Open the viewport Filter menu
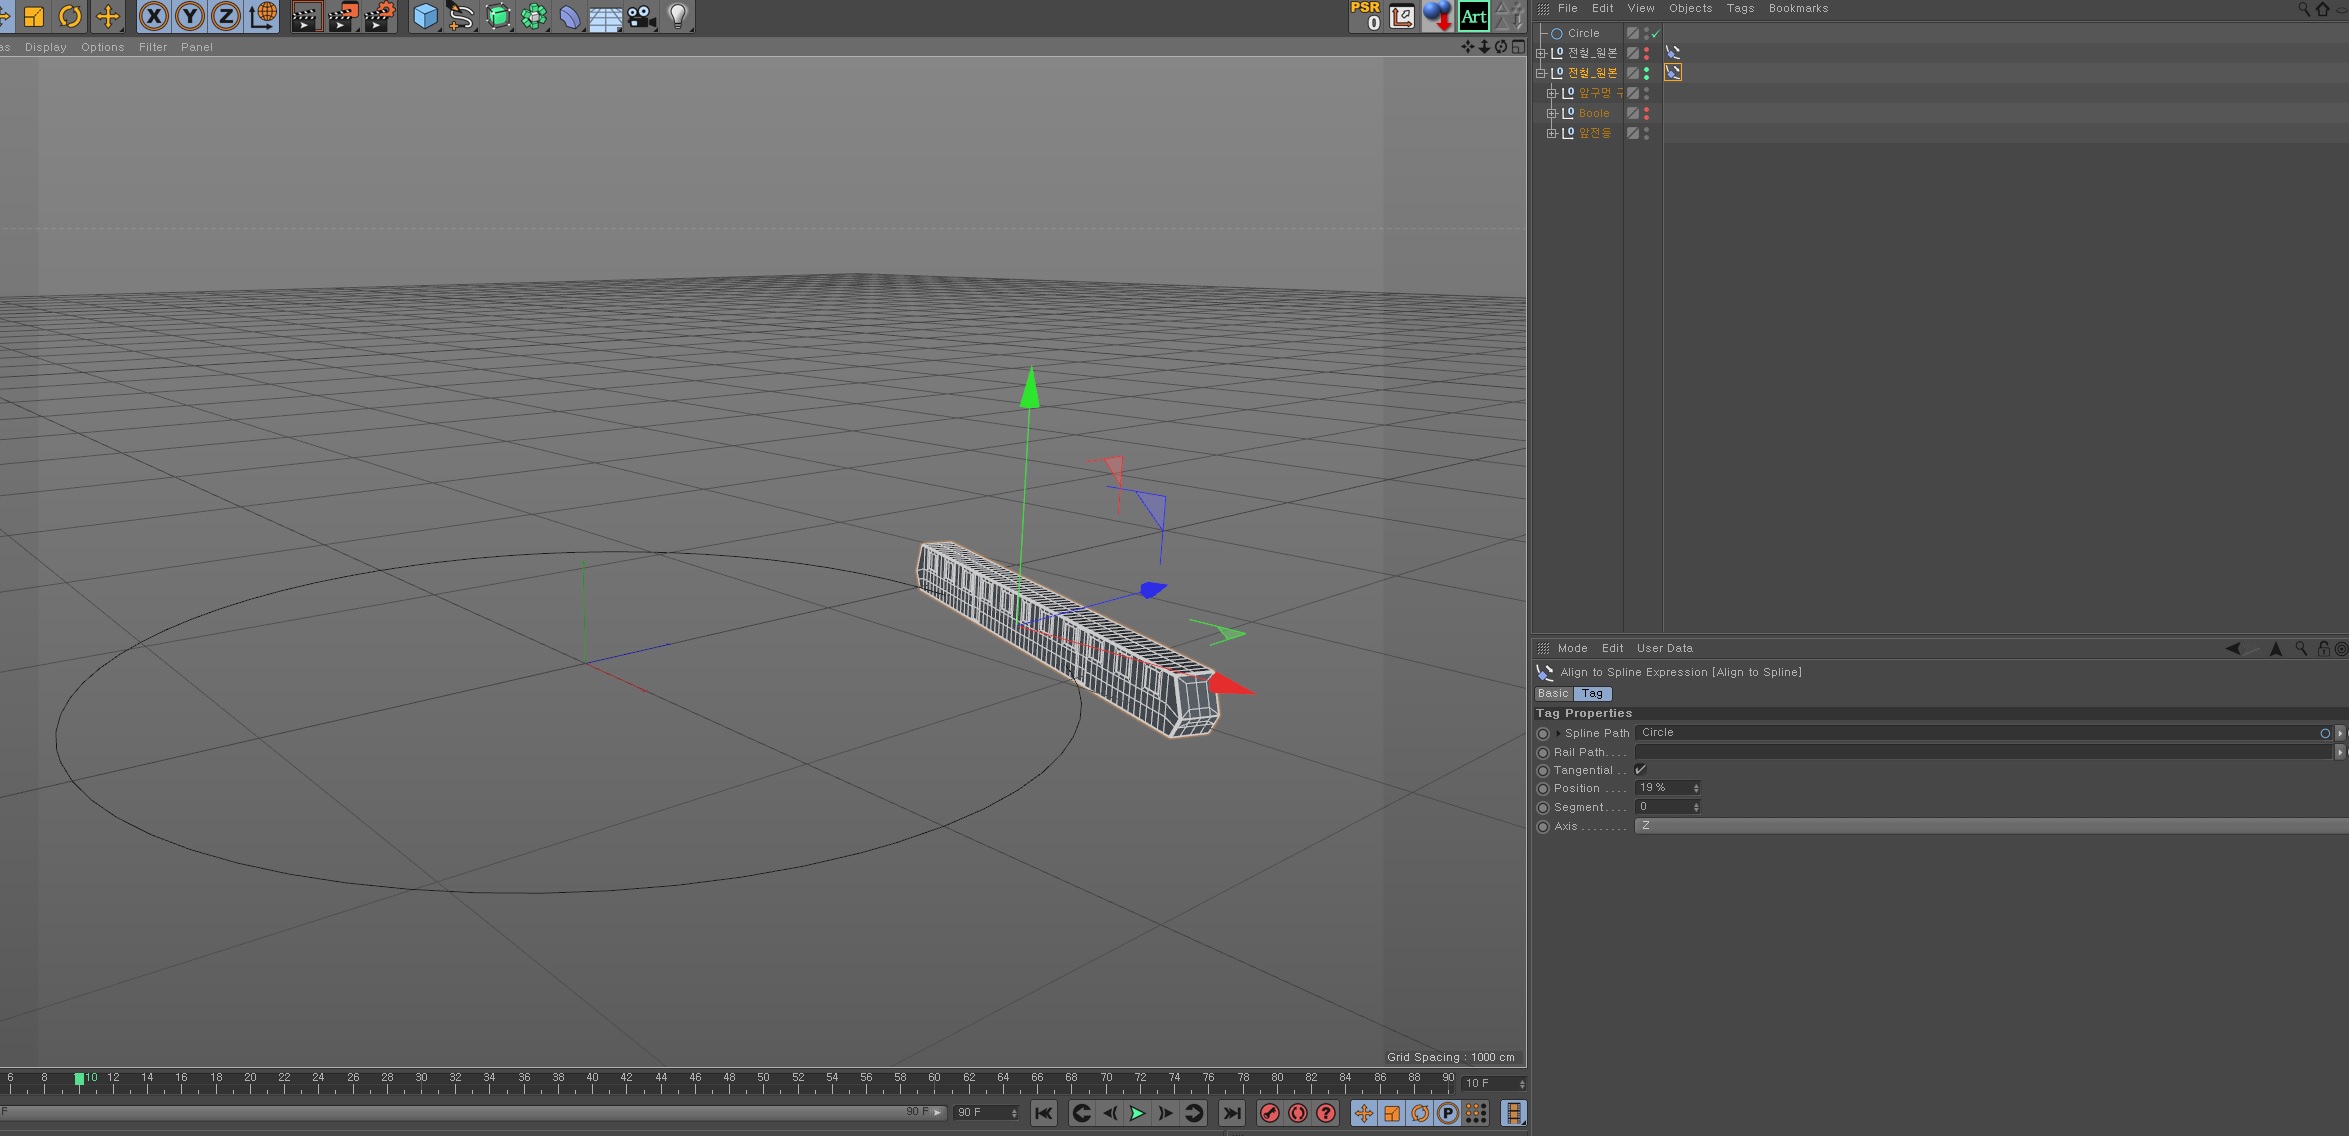The width and height of the screenshot is (2349, 1136). (x=153, y=47)
